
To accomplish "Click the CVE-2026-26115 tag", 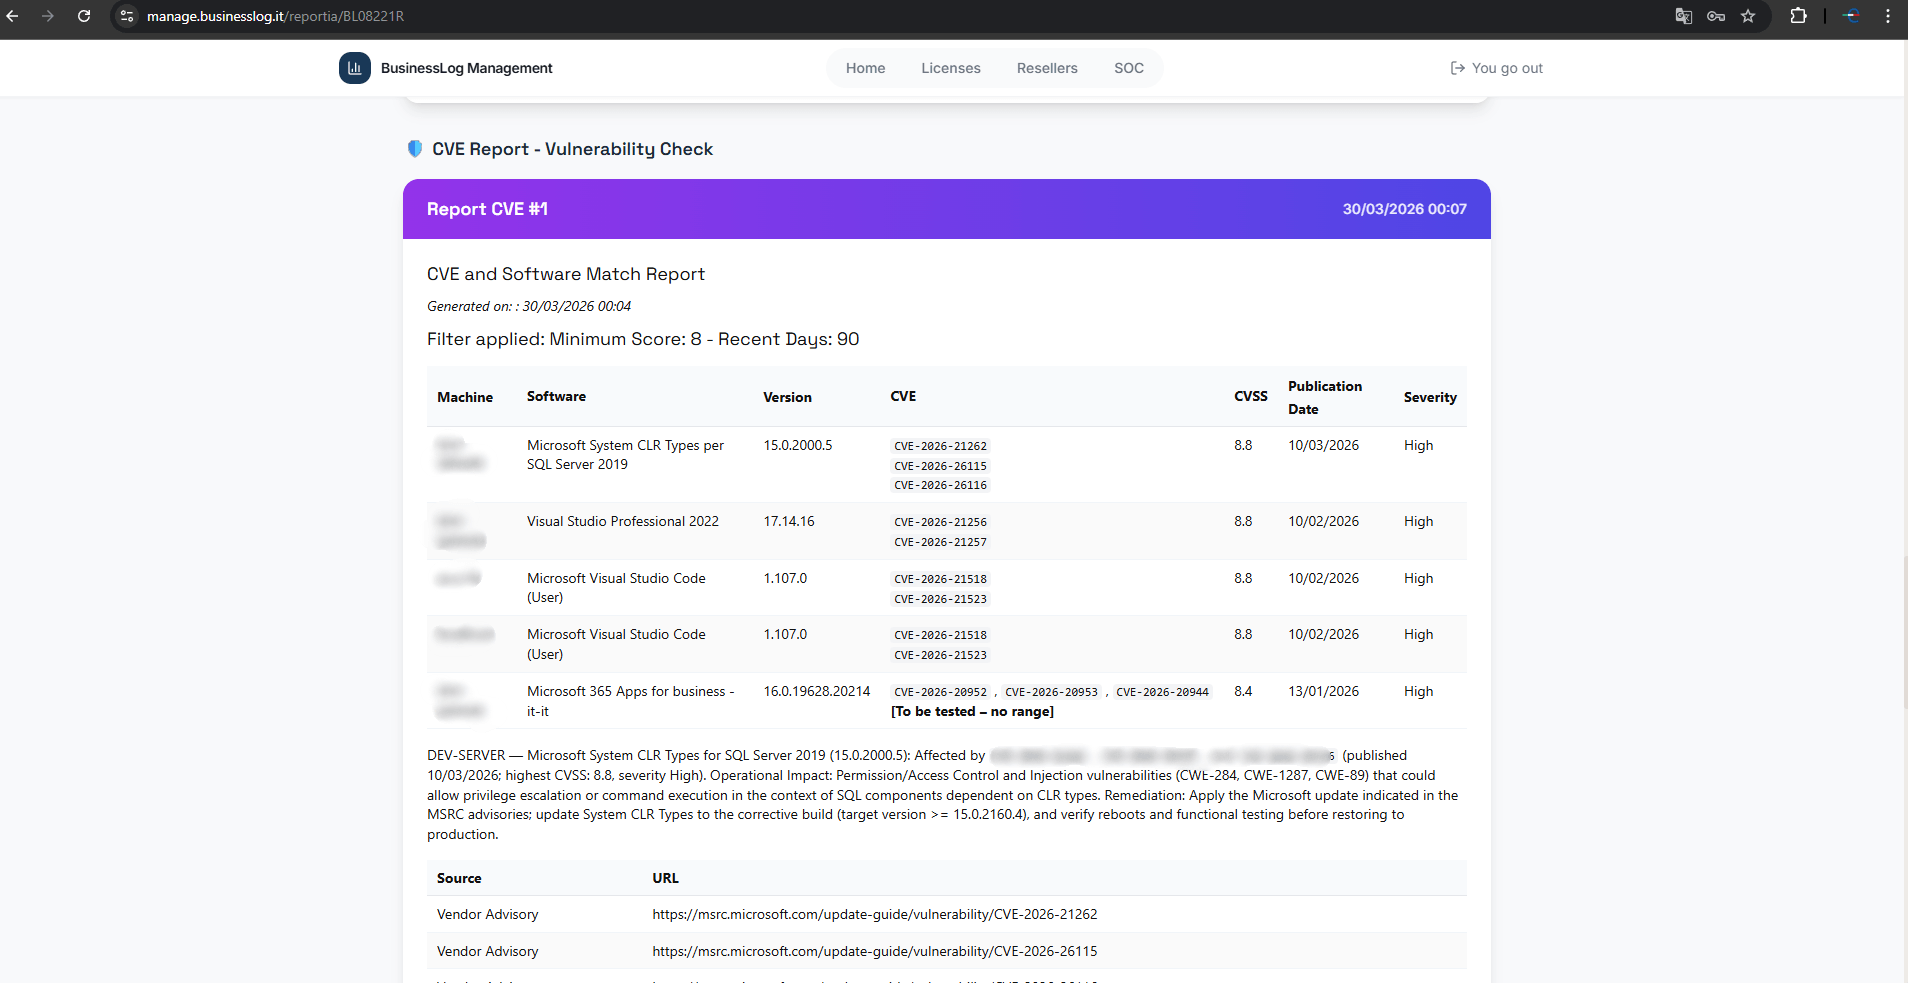I will point(940,466).
